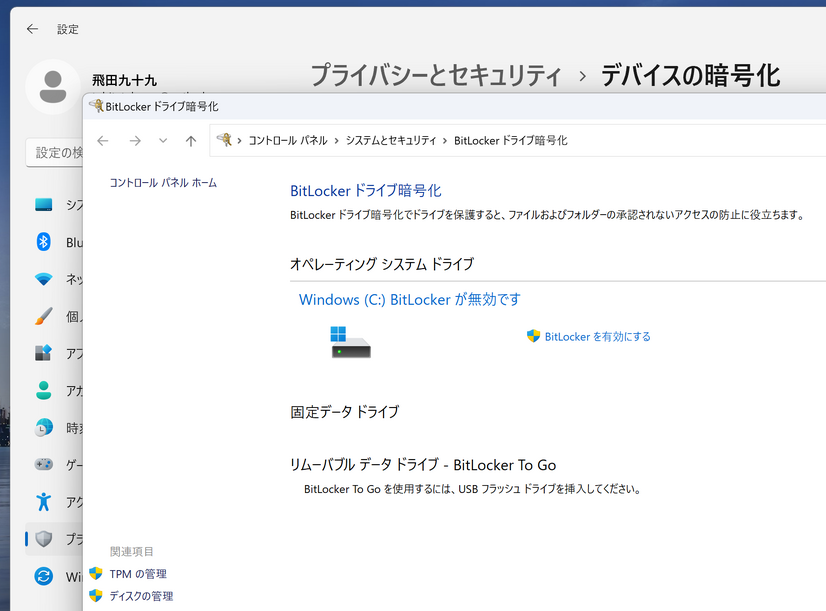Click BitLocker ドライブ暗号化 page heading

366,191
